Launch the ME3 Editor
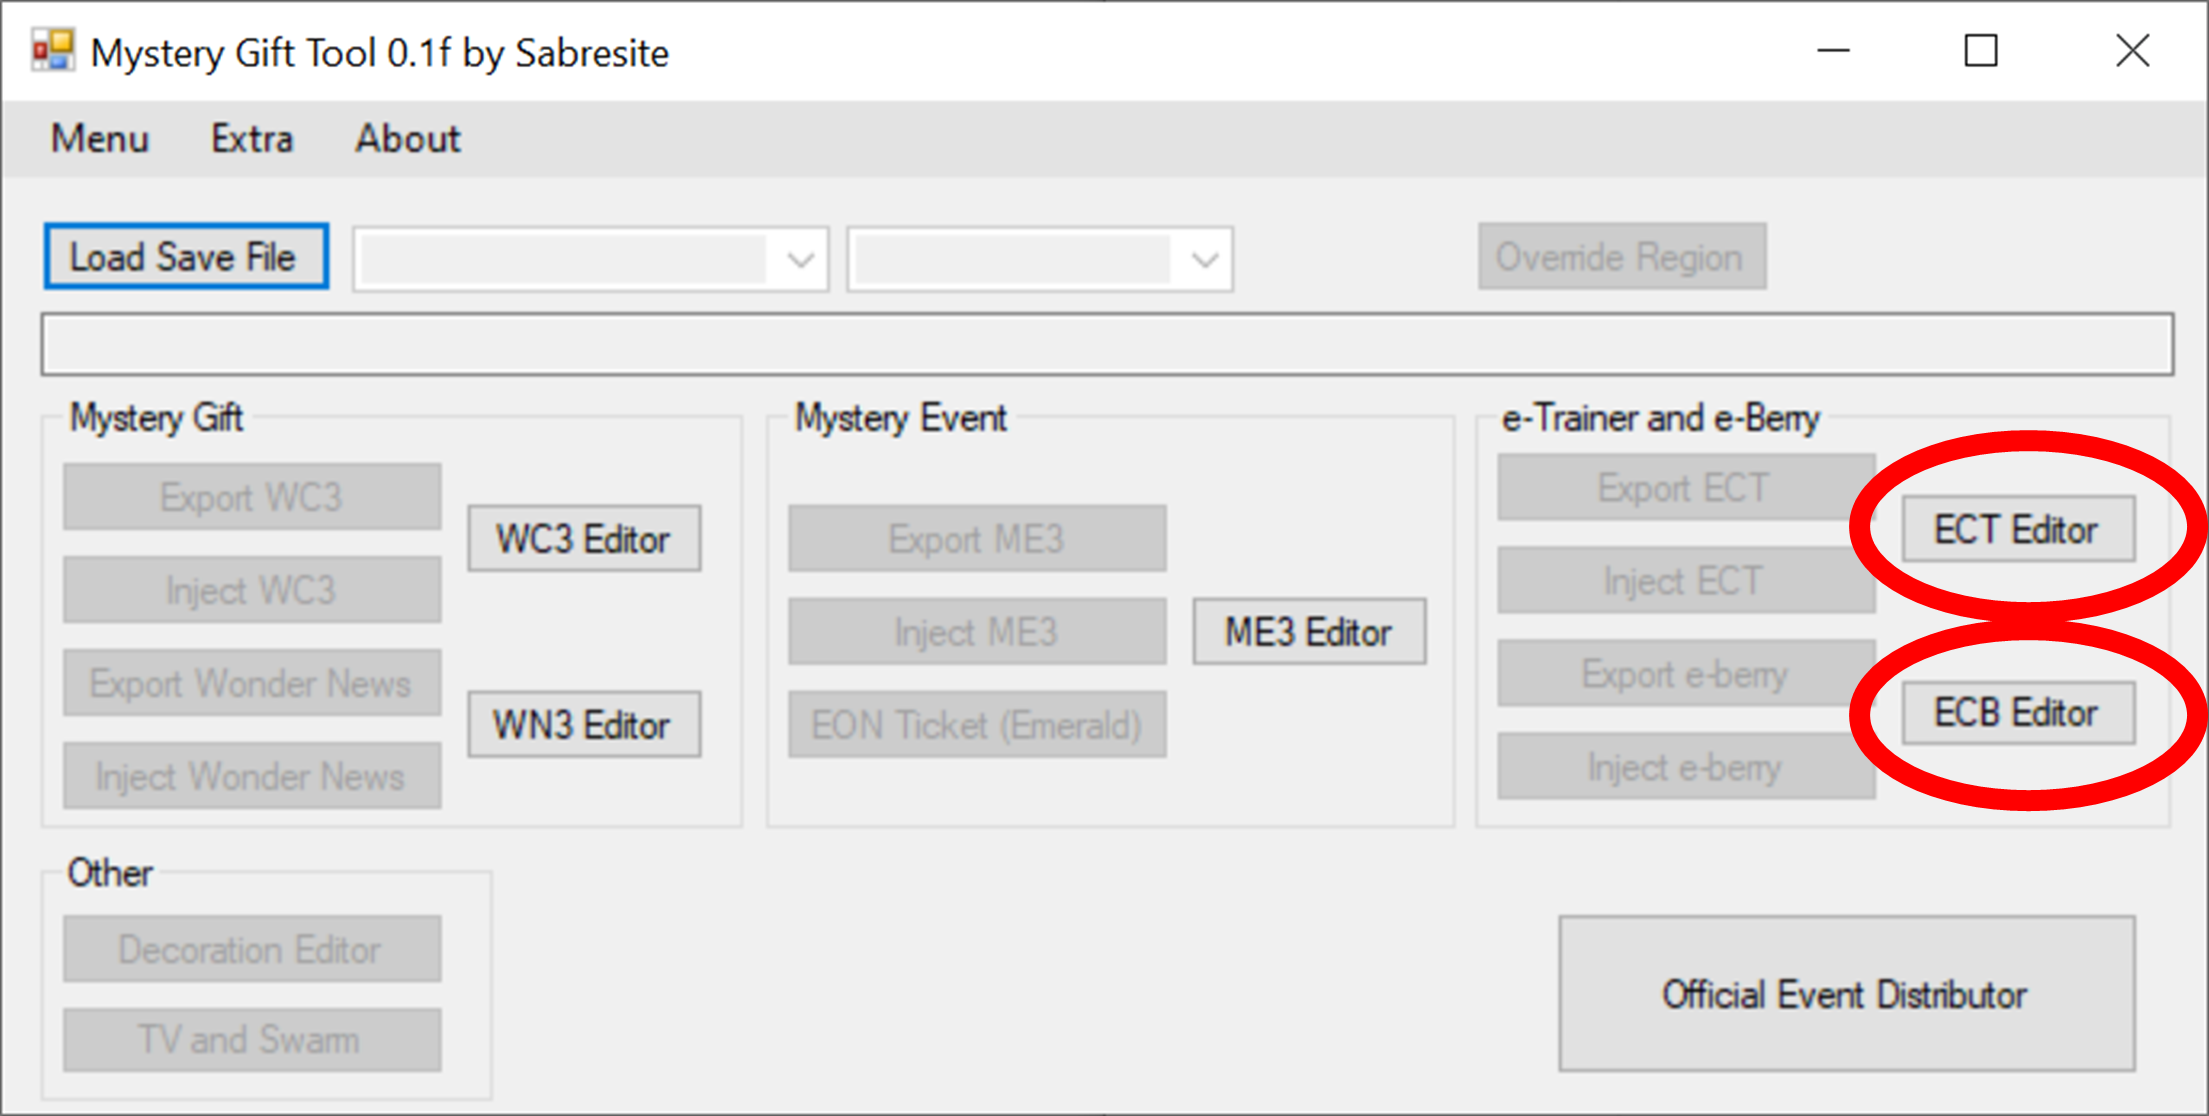2209x1116 pixels. (1309, 632)
